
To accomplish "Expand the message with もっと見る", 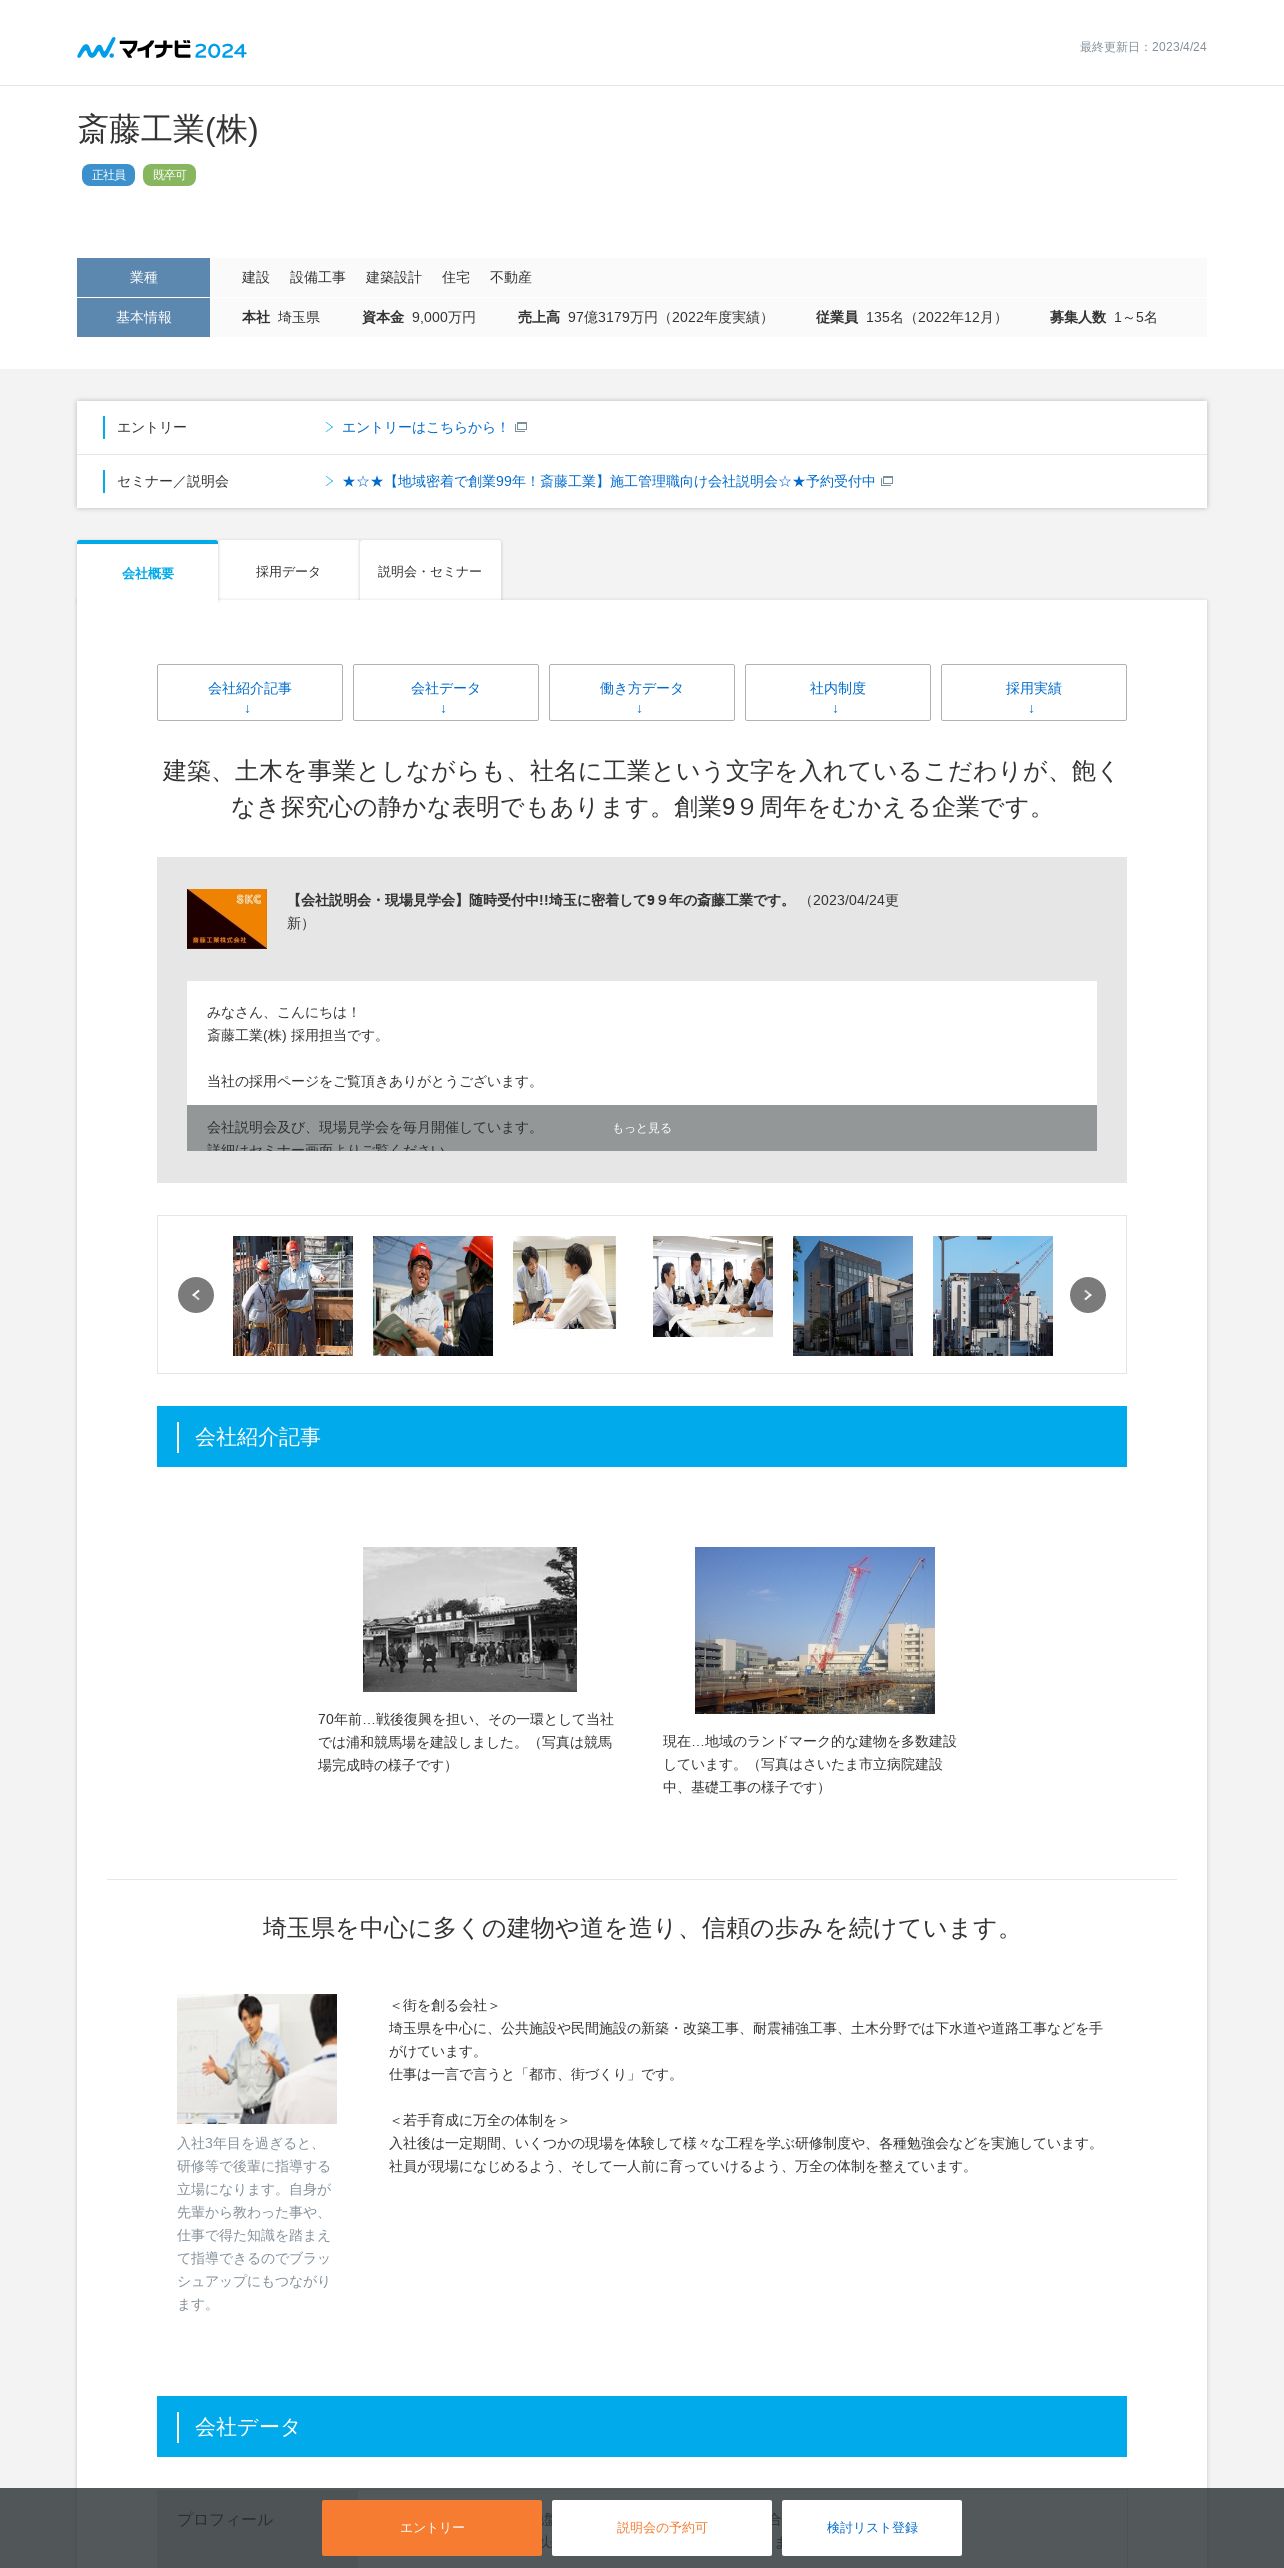I will [x=642, y=1128].
